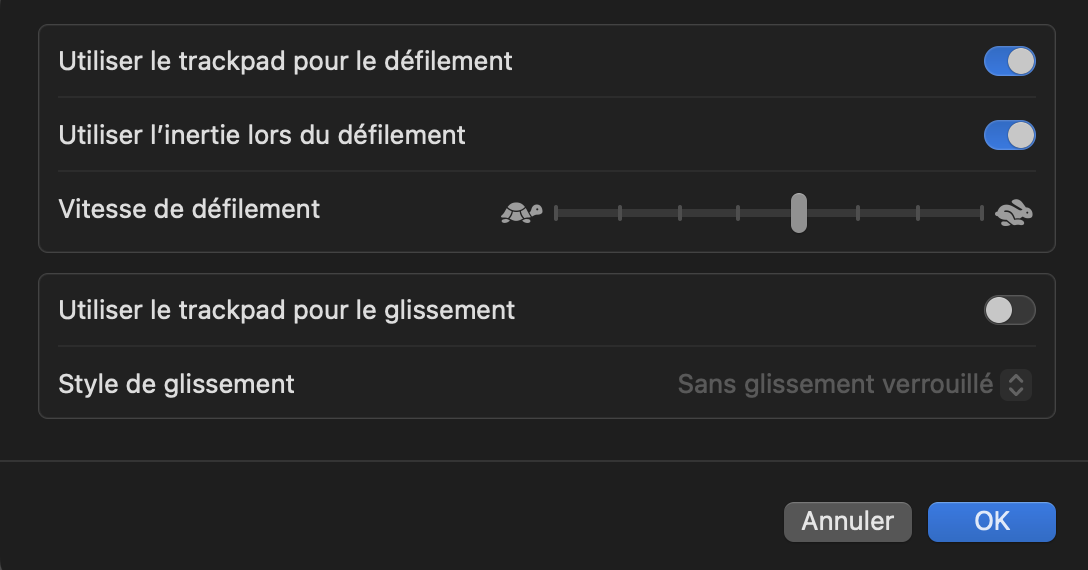Click the second tick mark from the turtle
Viewport: 1088px width, 570px height.
(620, 212)
